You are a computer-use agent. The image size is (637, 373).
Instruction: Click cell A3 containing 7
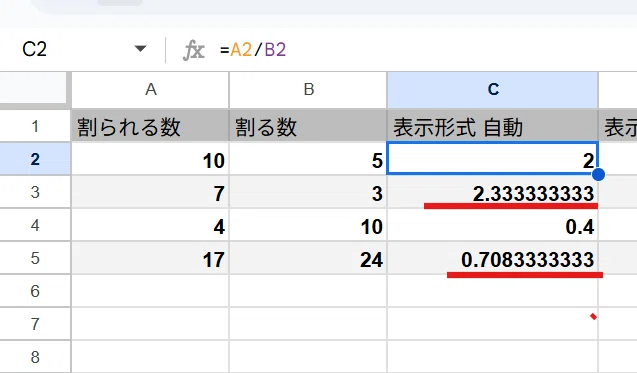coord(150,192)
